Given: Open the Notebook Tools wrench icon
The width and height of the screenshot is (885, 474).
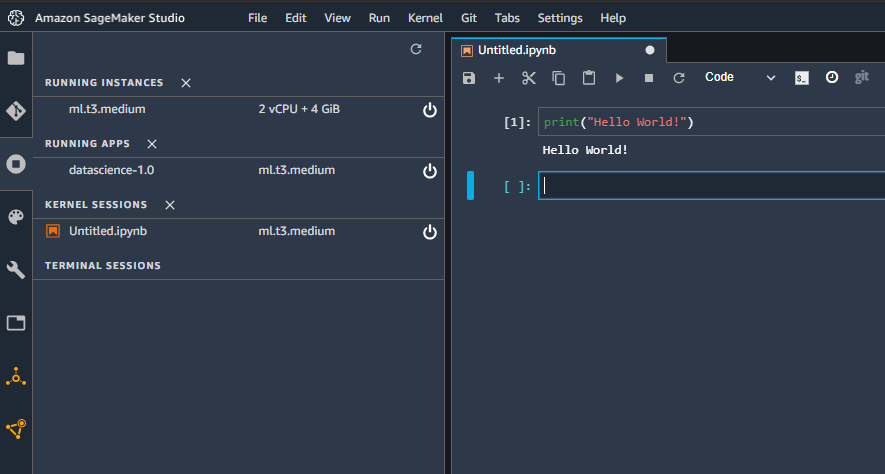Looking at the screenshot, I should [x=16, y=270].
